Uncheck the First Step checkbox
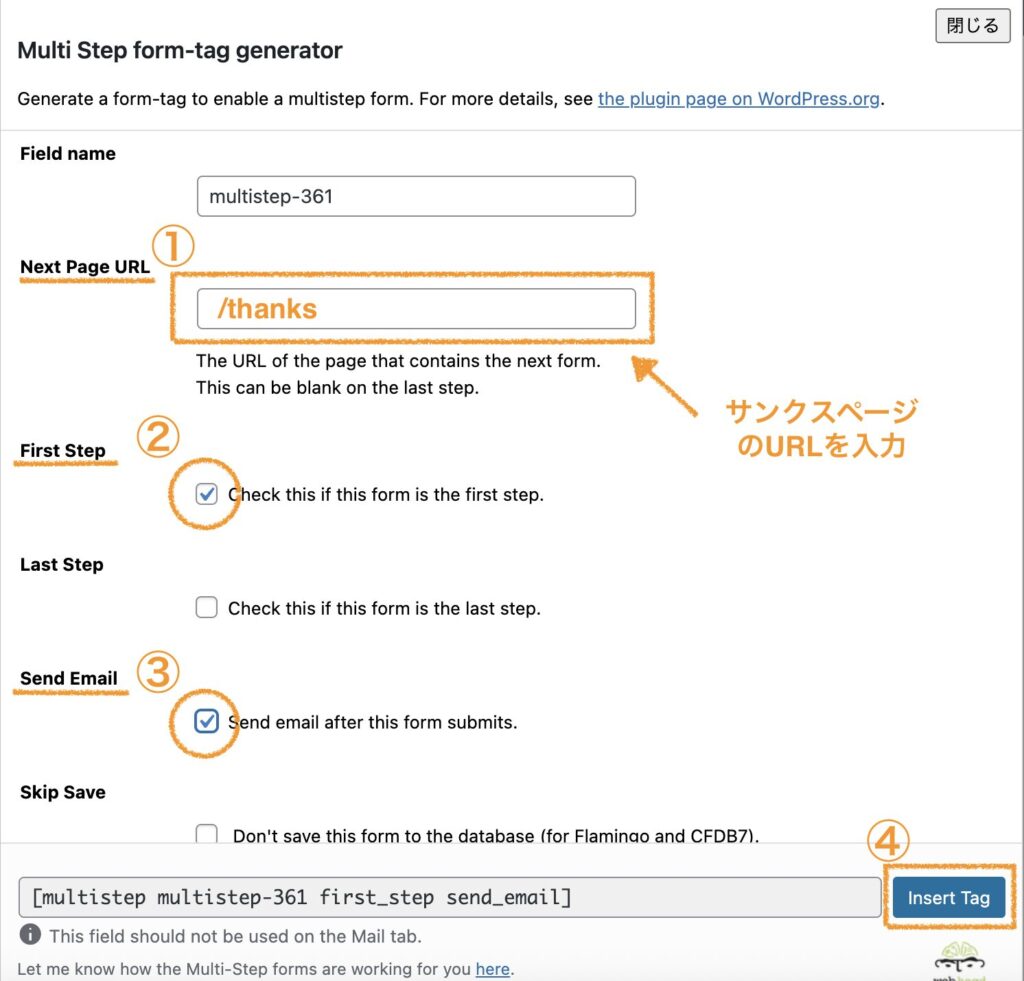The image size is (1024, 981). (x=206, y=494)
